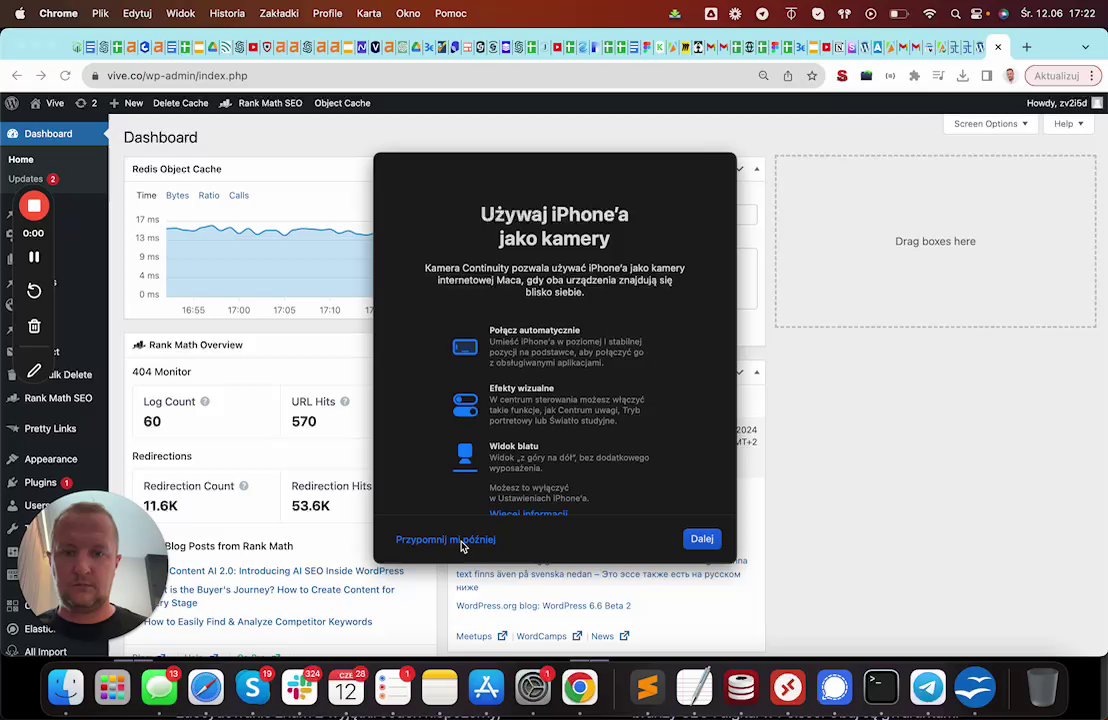Open Competitor Keywords blog post link
Image resolution: width=1108 pixels, height=720 pixels.
pos(258,622)
